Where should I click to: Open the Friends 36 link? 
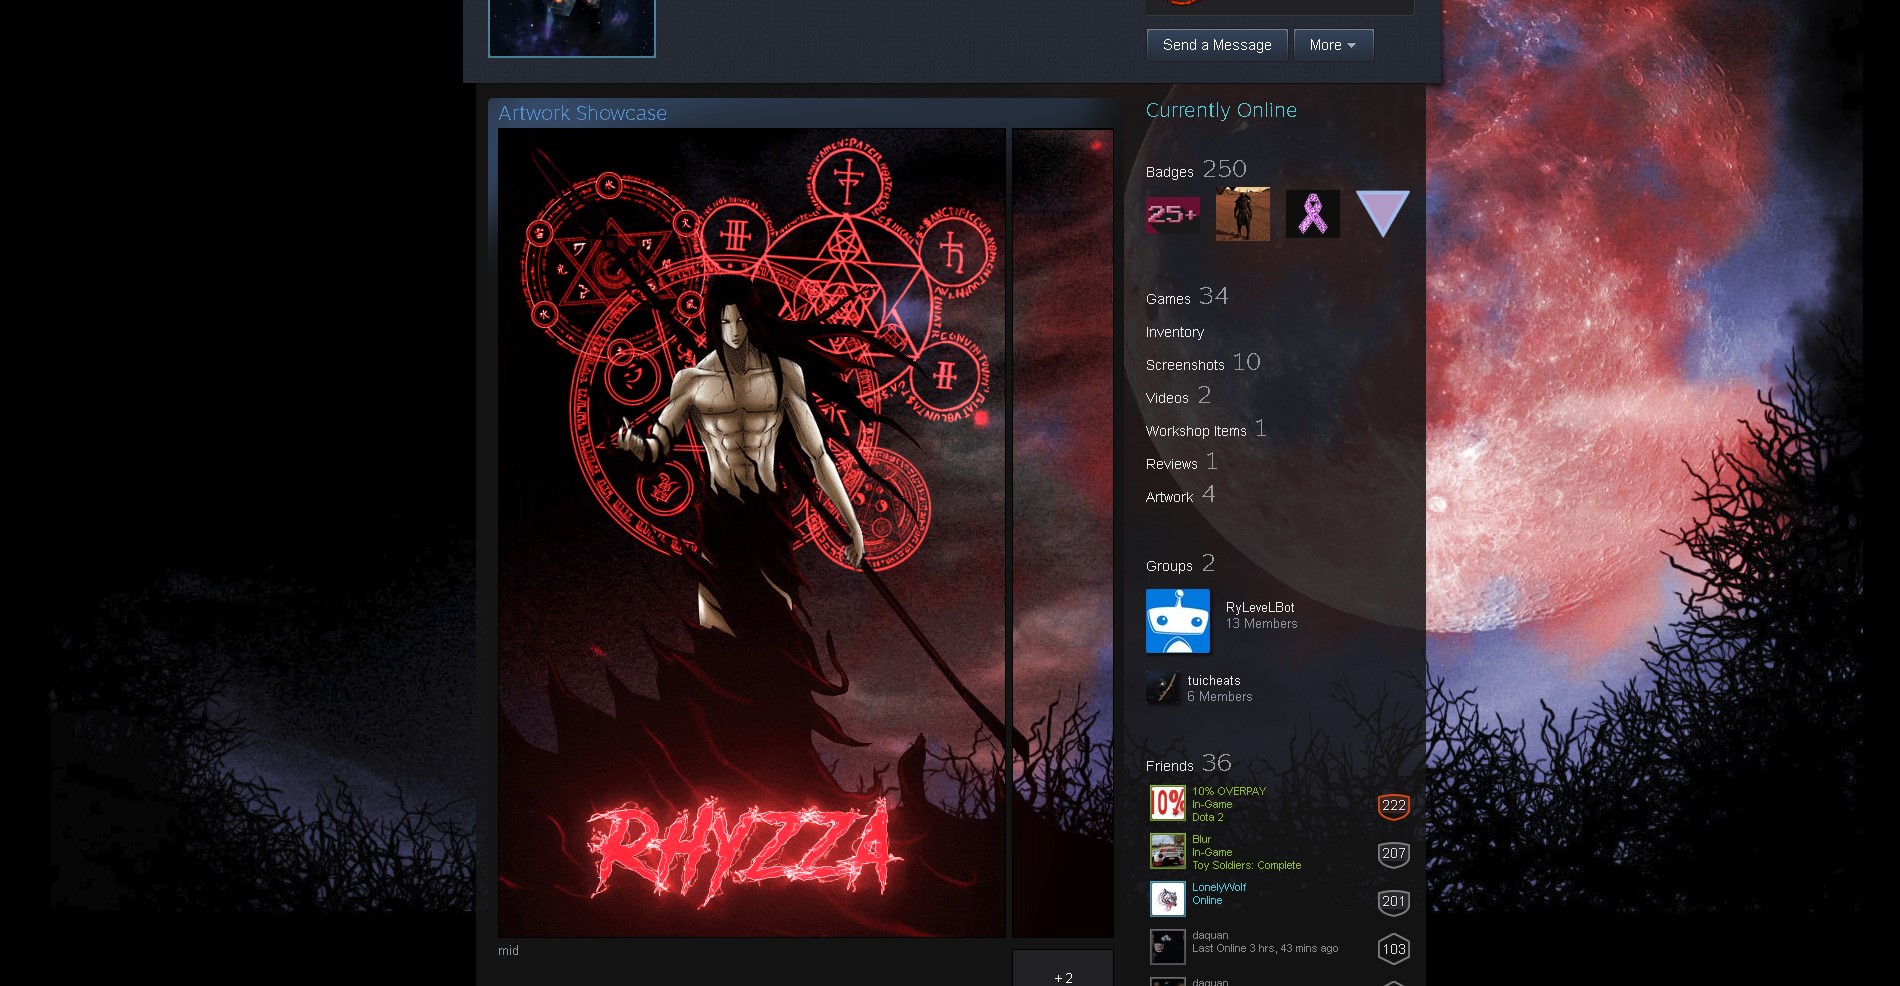tap(1188, 763)
